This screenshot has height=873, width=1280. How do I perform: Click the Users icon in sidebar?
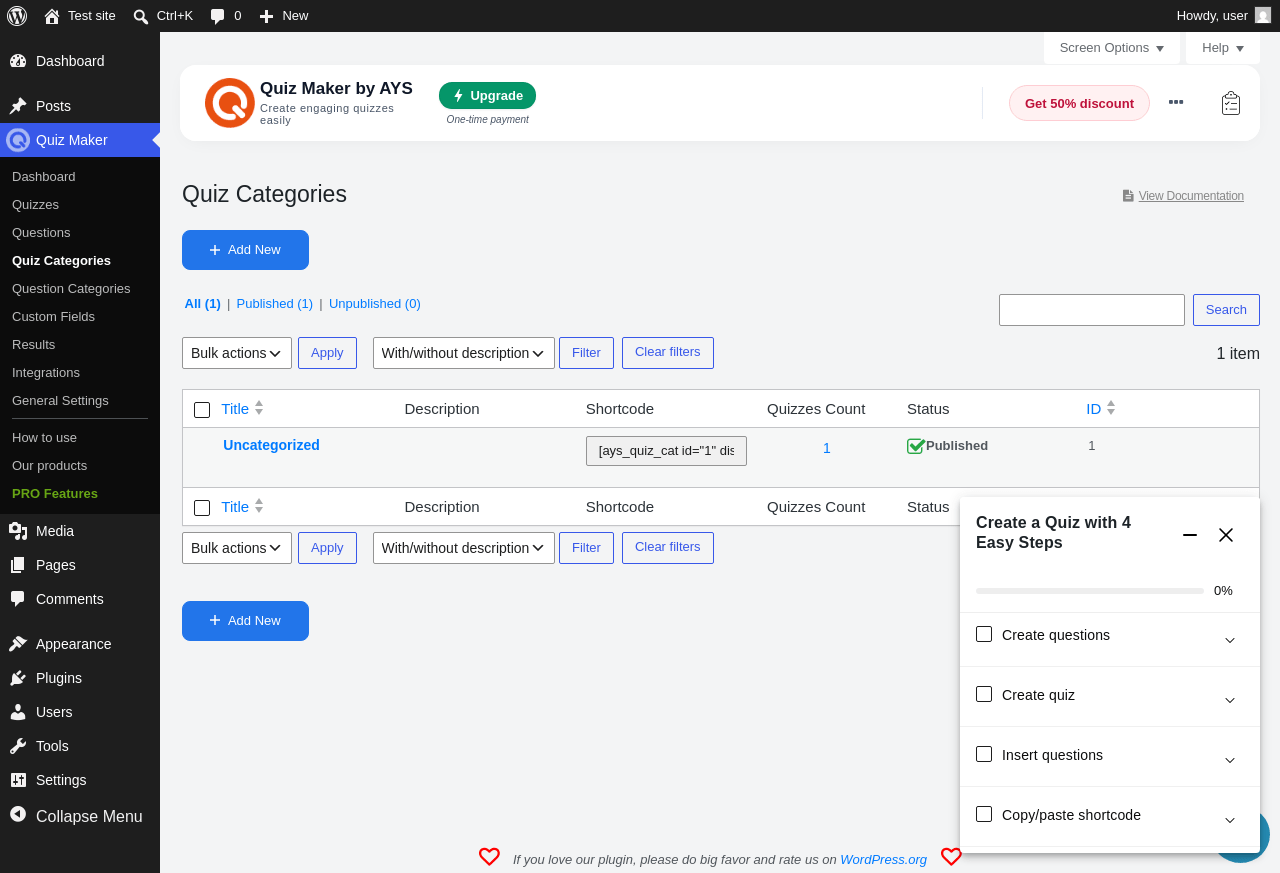tap(18, 712)
